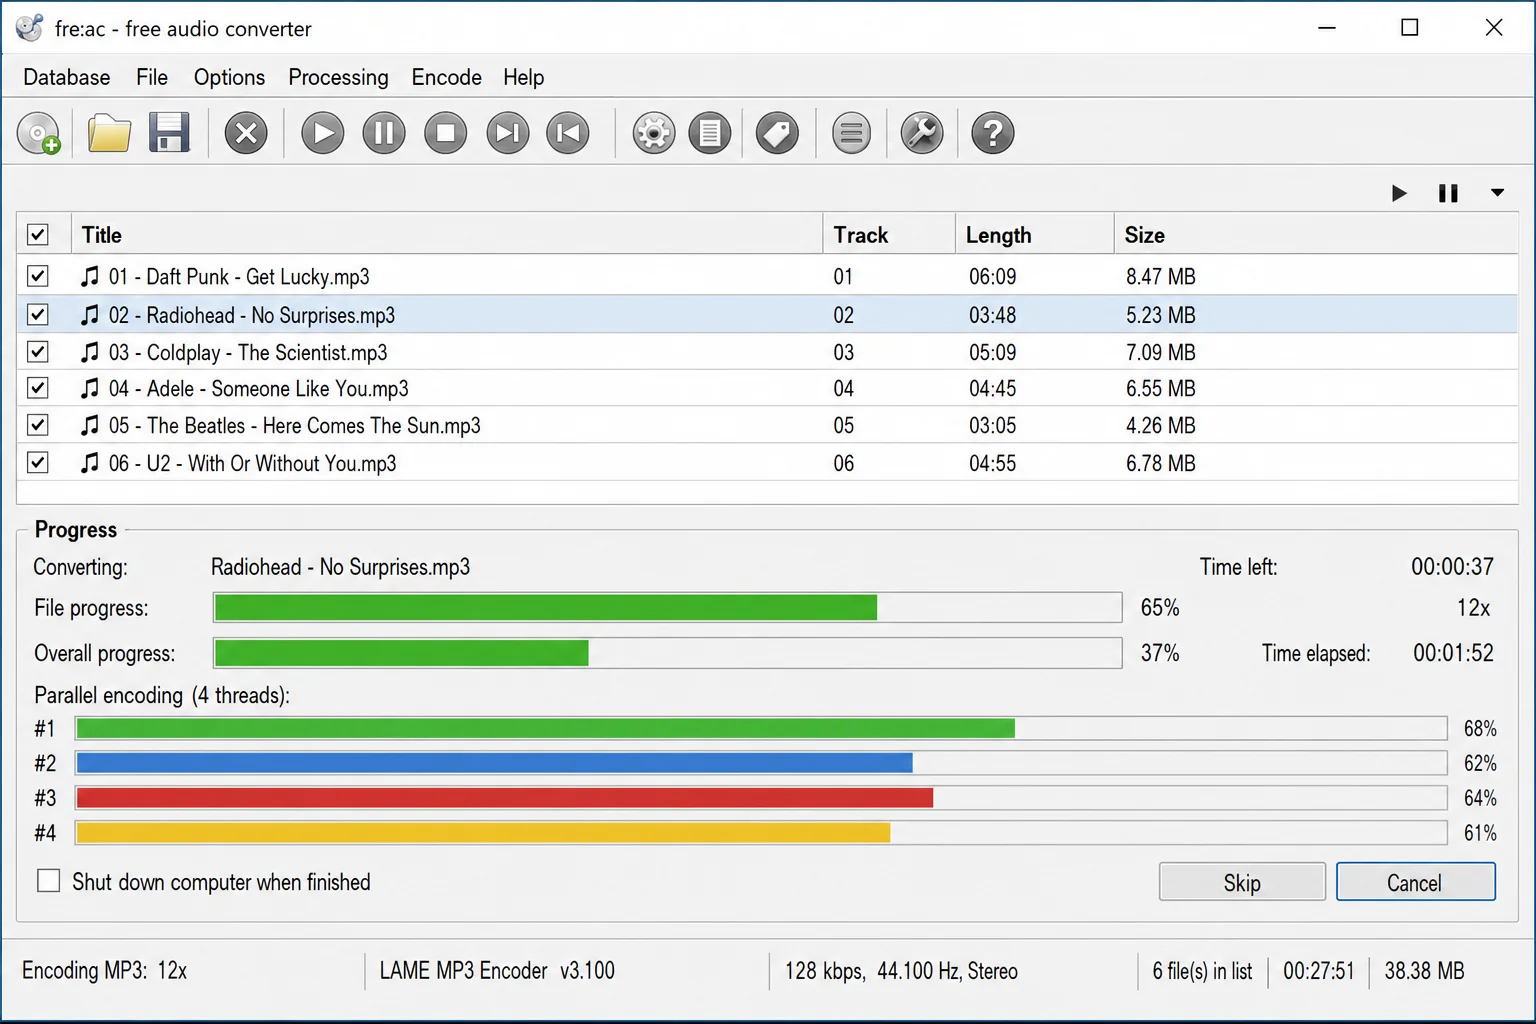
Task: Click the '8.47 MB' size cell
Action: 1161,276
